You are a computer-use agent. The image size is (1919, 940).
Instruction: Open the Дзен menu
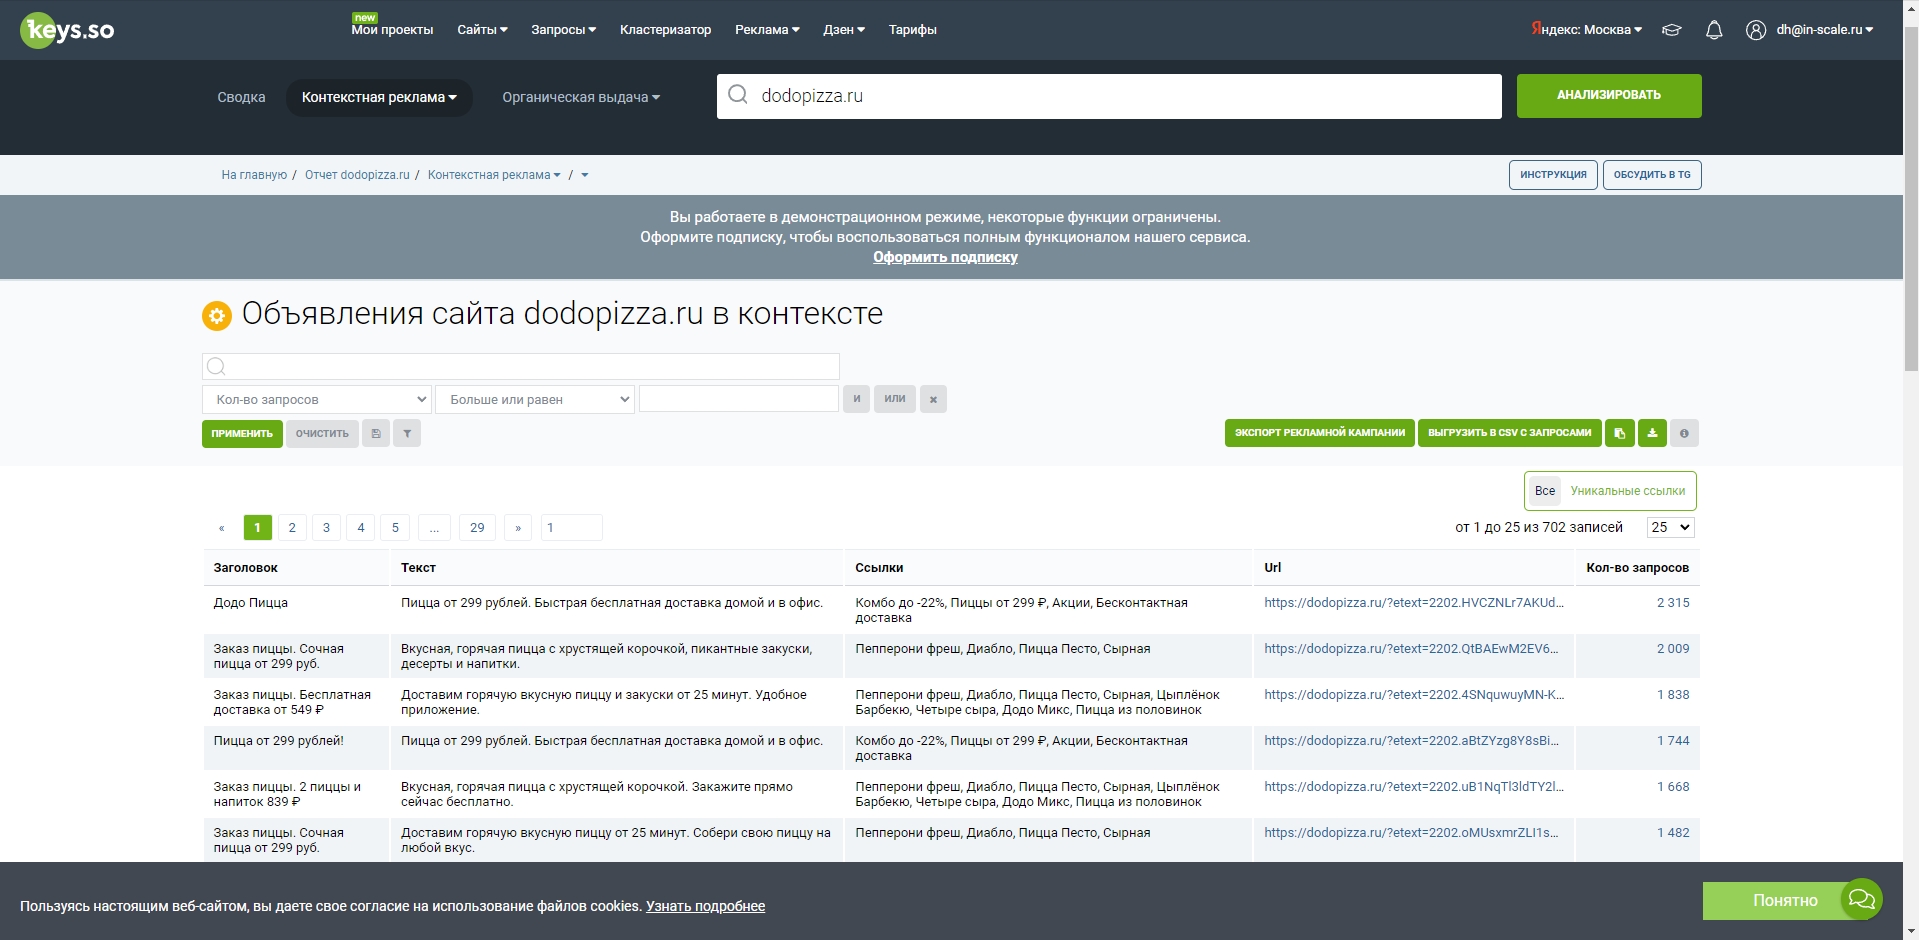click(844, 30)
